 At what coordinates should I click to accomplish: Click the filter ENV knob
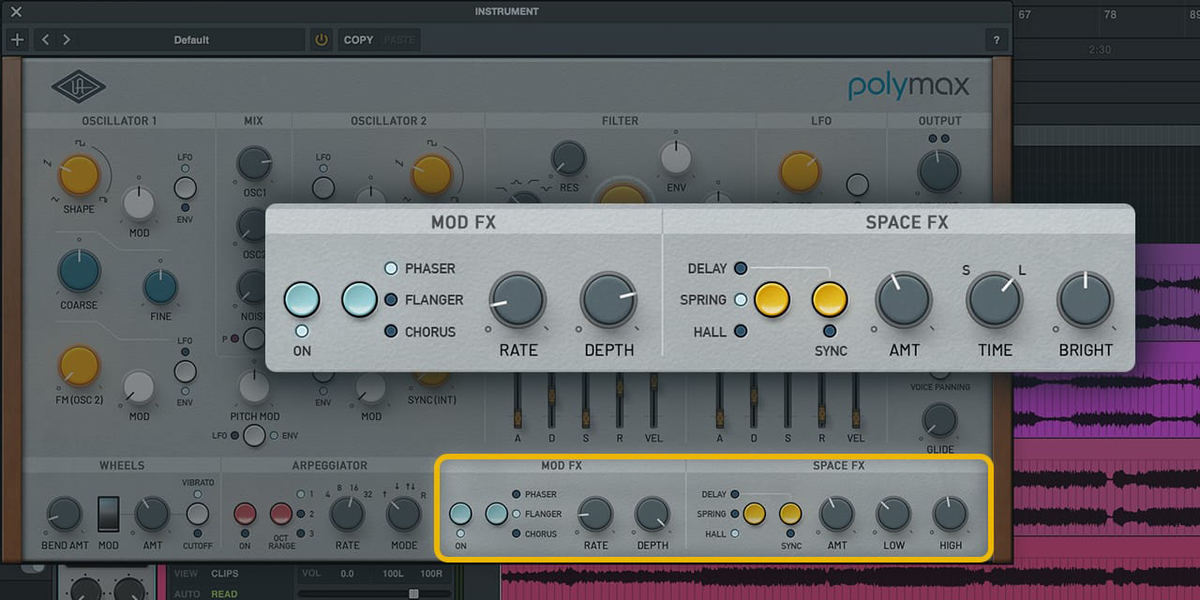(676, 158)
